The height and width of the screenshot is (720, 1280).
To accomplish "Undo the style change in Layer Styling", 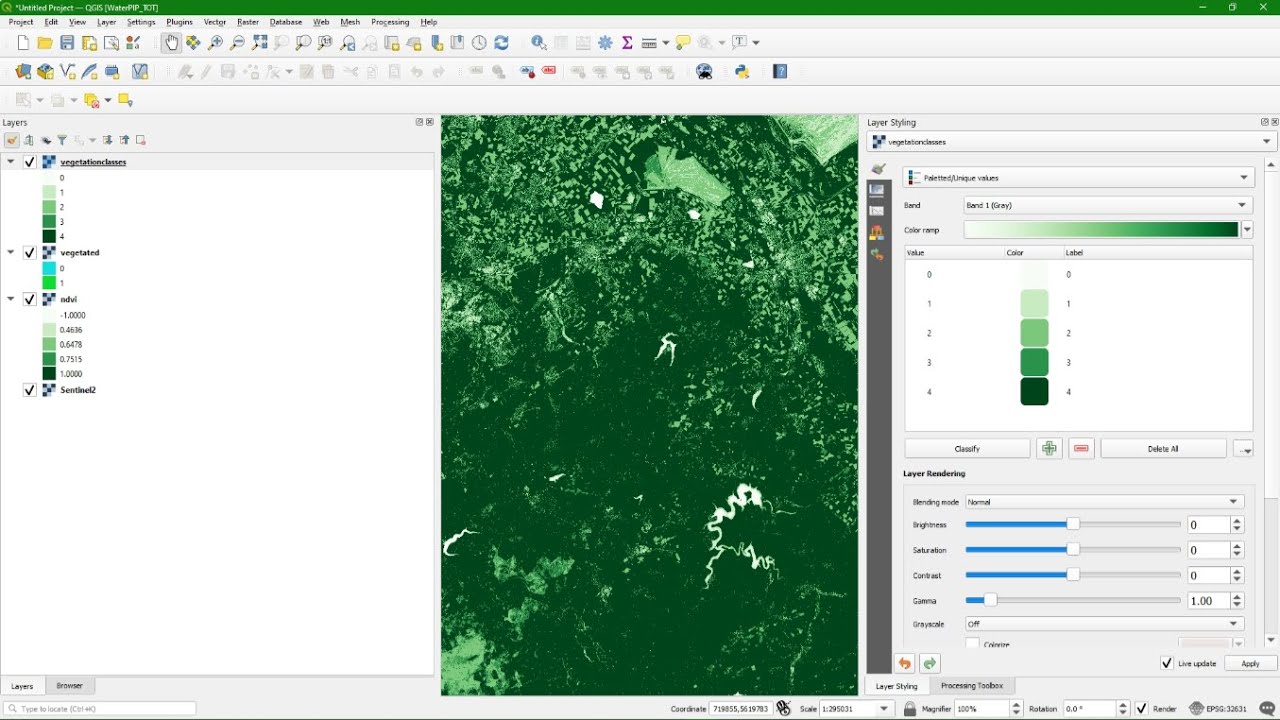I will coord(905,663).
